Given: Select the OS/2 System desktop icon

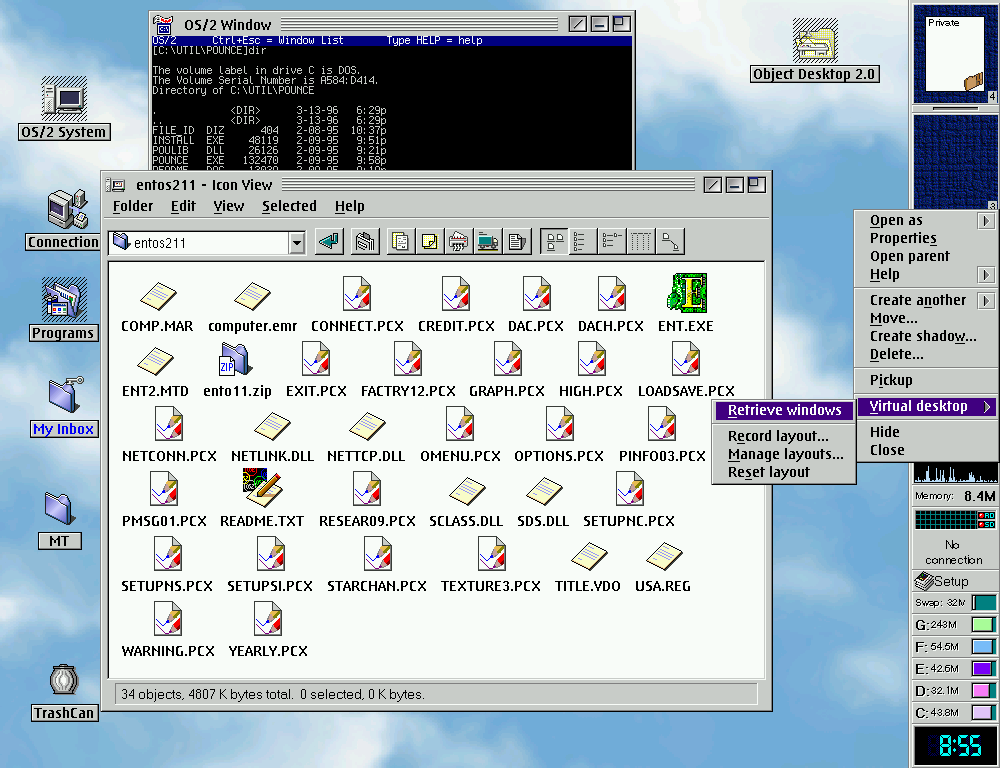Looking at the screenshot, I should point(64,98).
